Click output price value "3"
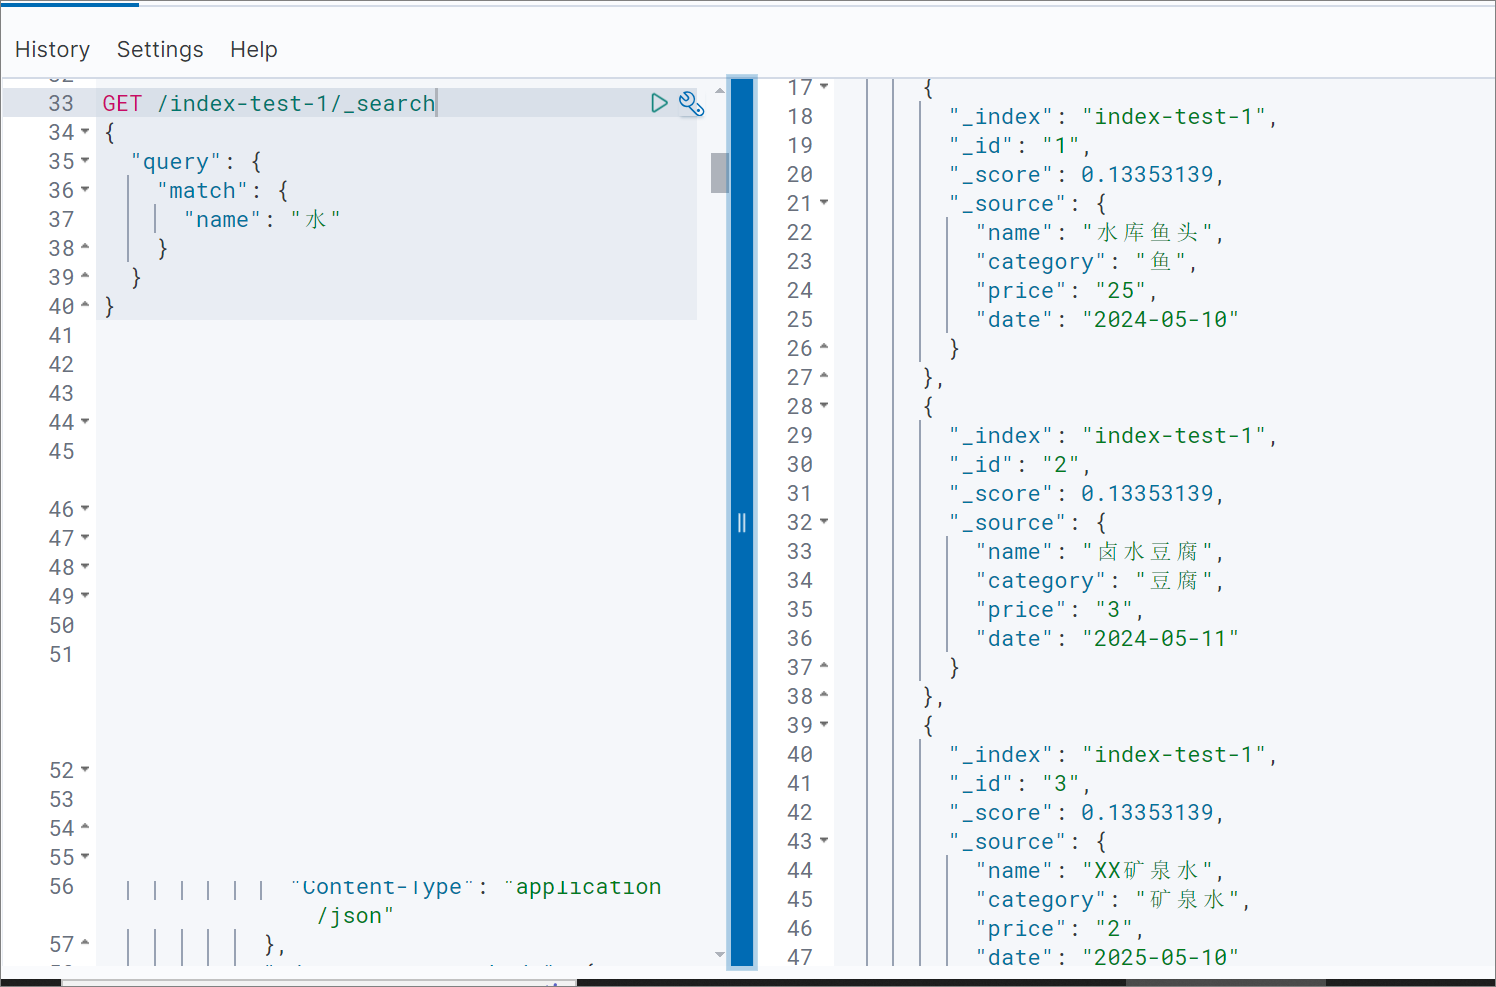The width and height of the screenshot is (1496, 987). (x=1114, y=610)
